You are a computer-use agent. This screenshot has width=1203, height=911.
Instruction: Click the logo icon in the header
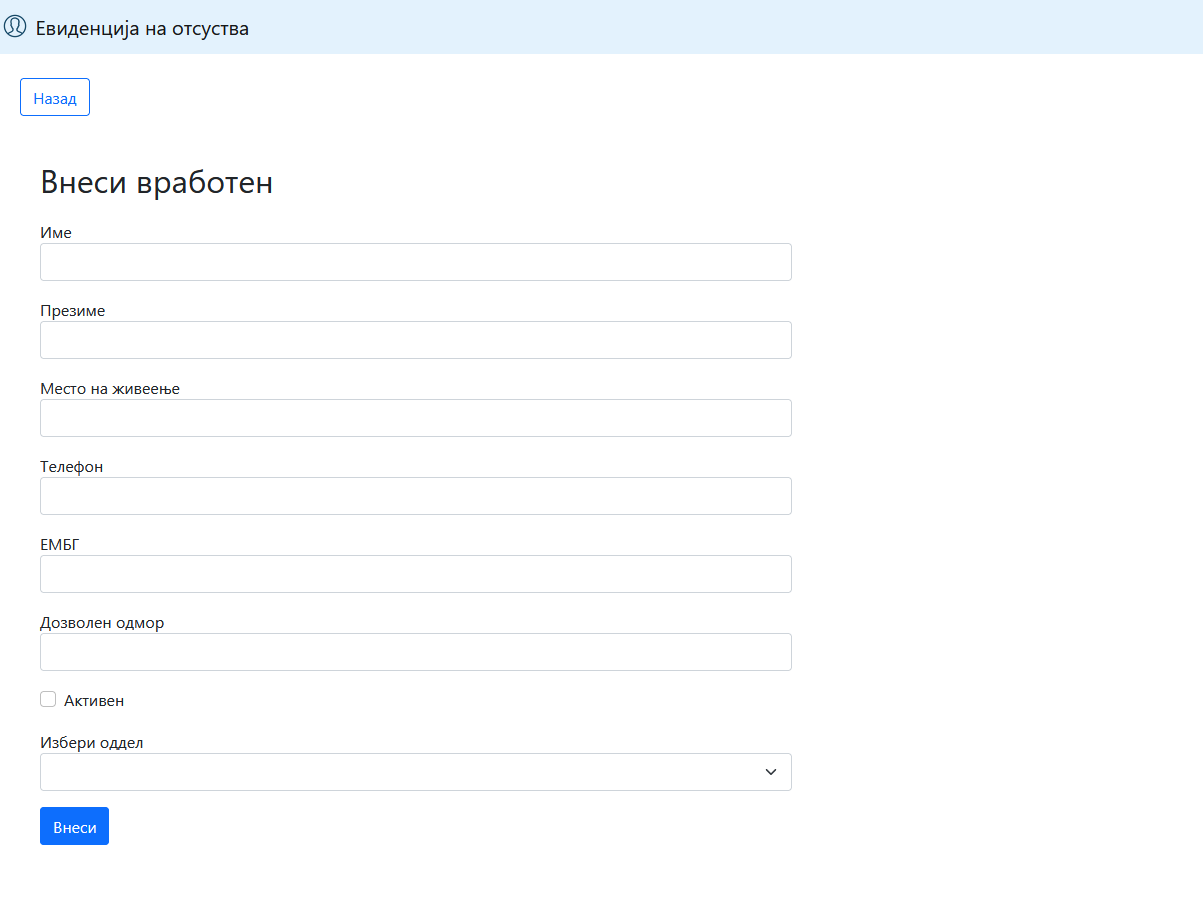point(15,27)
